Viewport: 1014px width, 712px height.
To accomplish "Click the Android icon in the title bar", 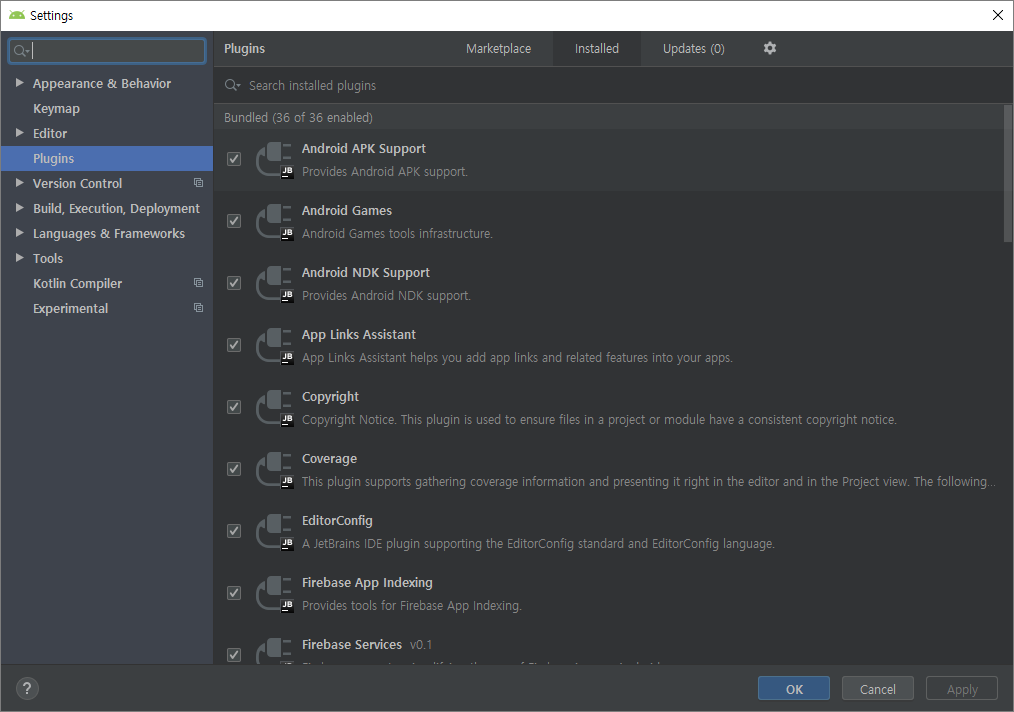I will [x=17, y=15].
